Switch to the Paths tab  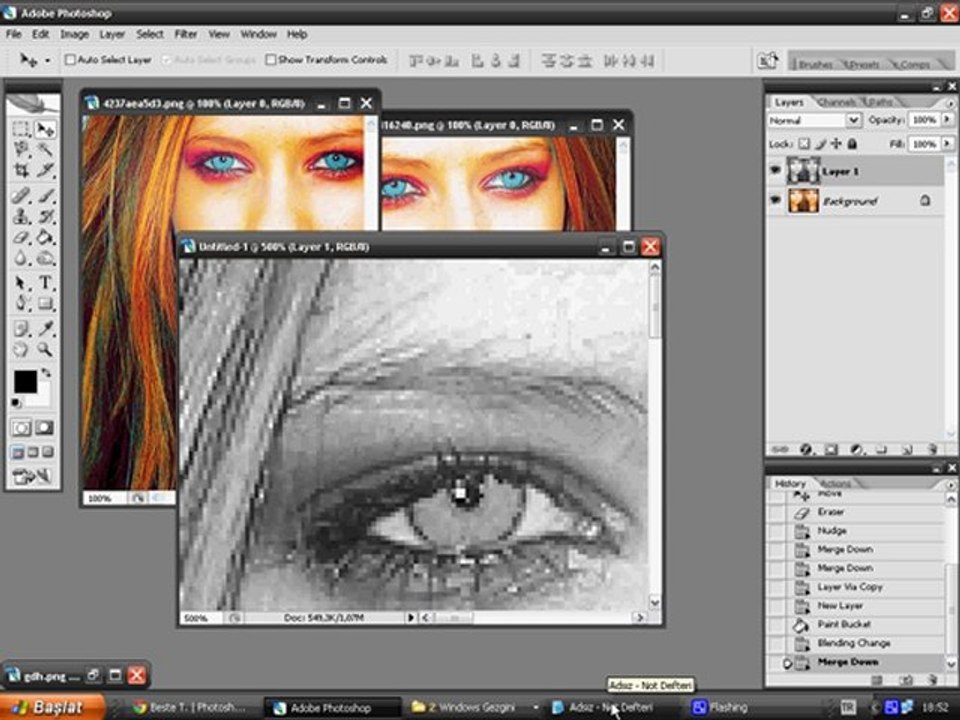(x=878, y=102)
